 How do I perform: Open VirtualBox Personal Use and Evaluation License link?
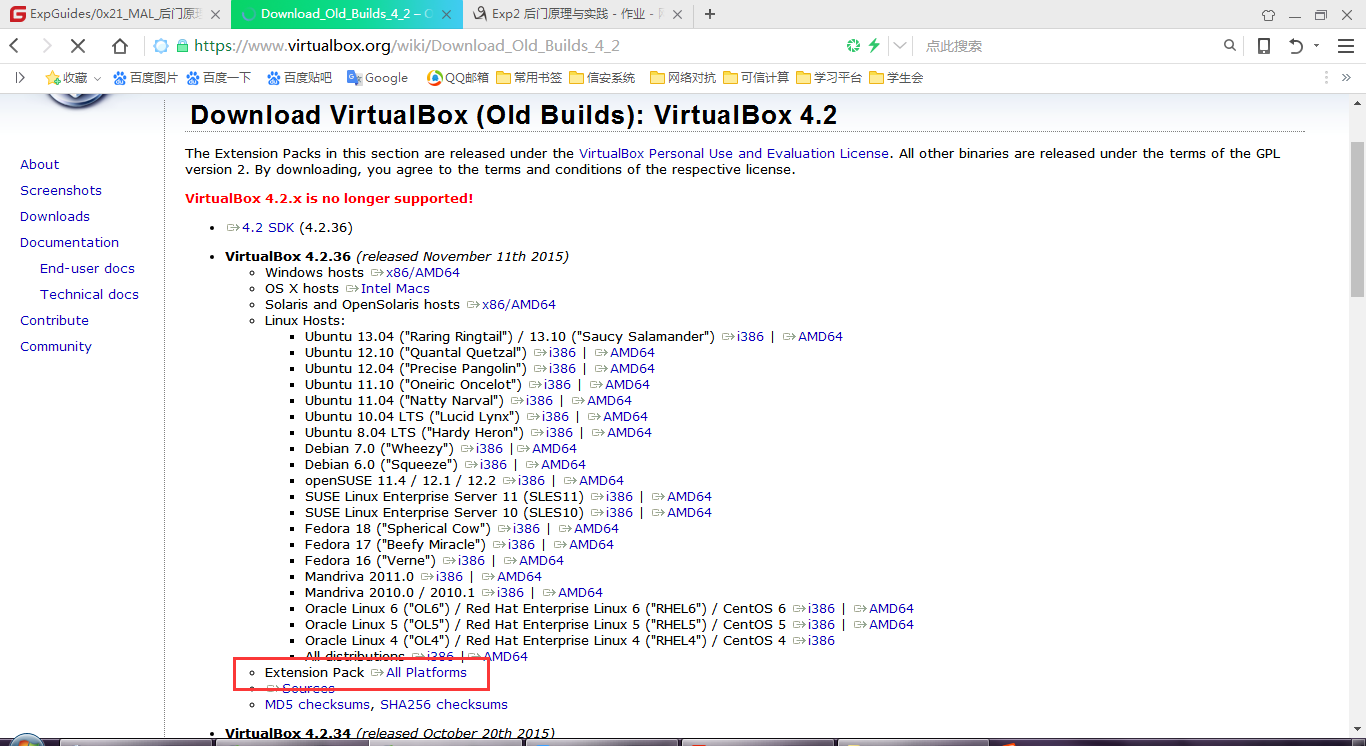tap(733, 153)
